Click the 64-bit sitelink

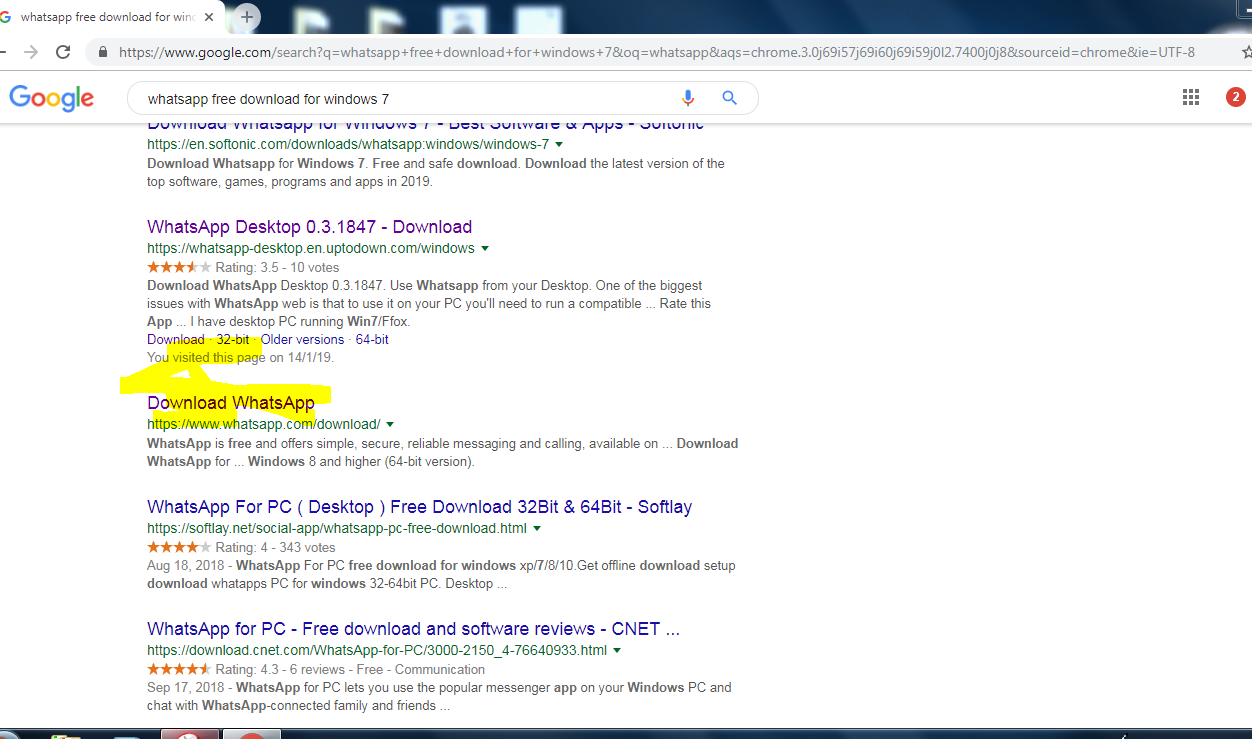click(x=372, y=340)
